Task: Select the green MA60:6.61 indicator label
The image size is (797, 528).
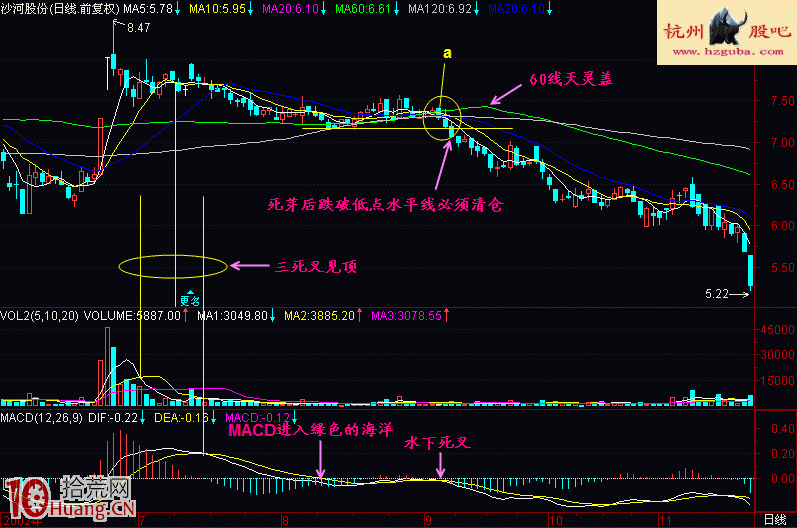Action: click(363, 9)
